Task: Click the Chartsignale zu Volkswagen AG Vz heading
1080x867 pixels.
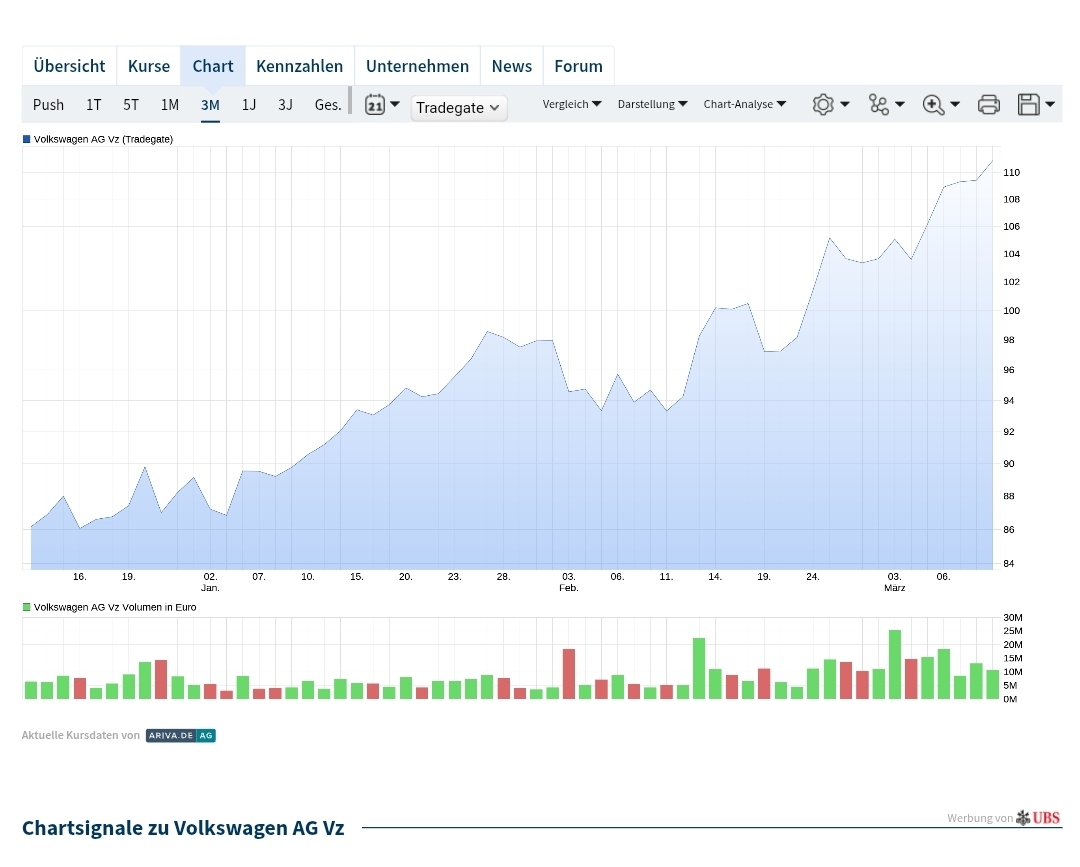Action: coord(183,828)
